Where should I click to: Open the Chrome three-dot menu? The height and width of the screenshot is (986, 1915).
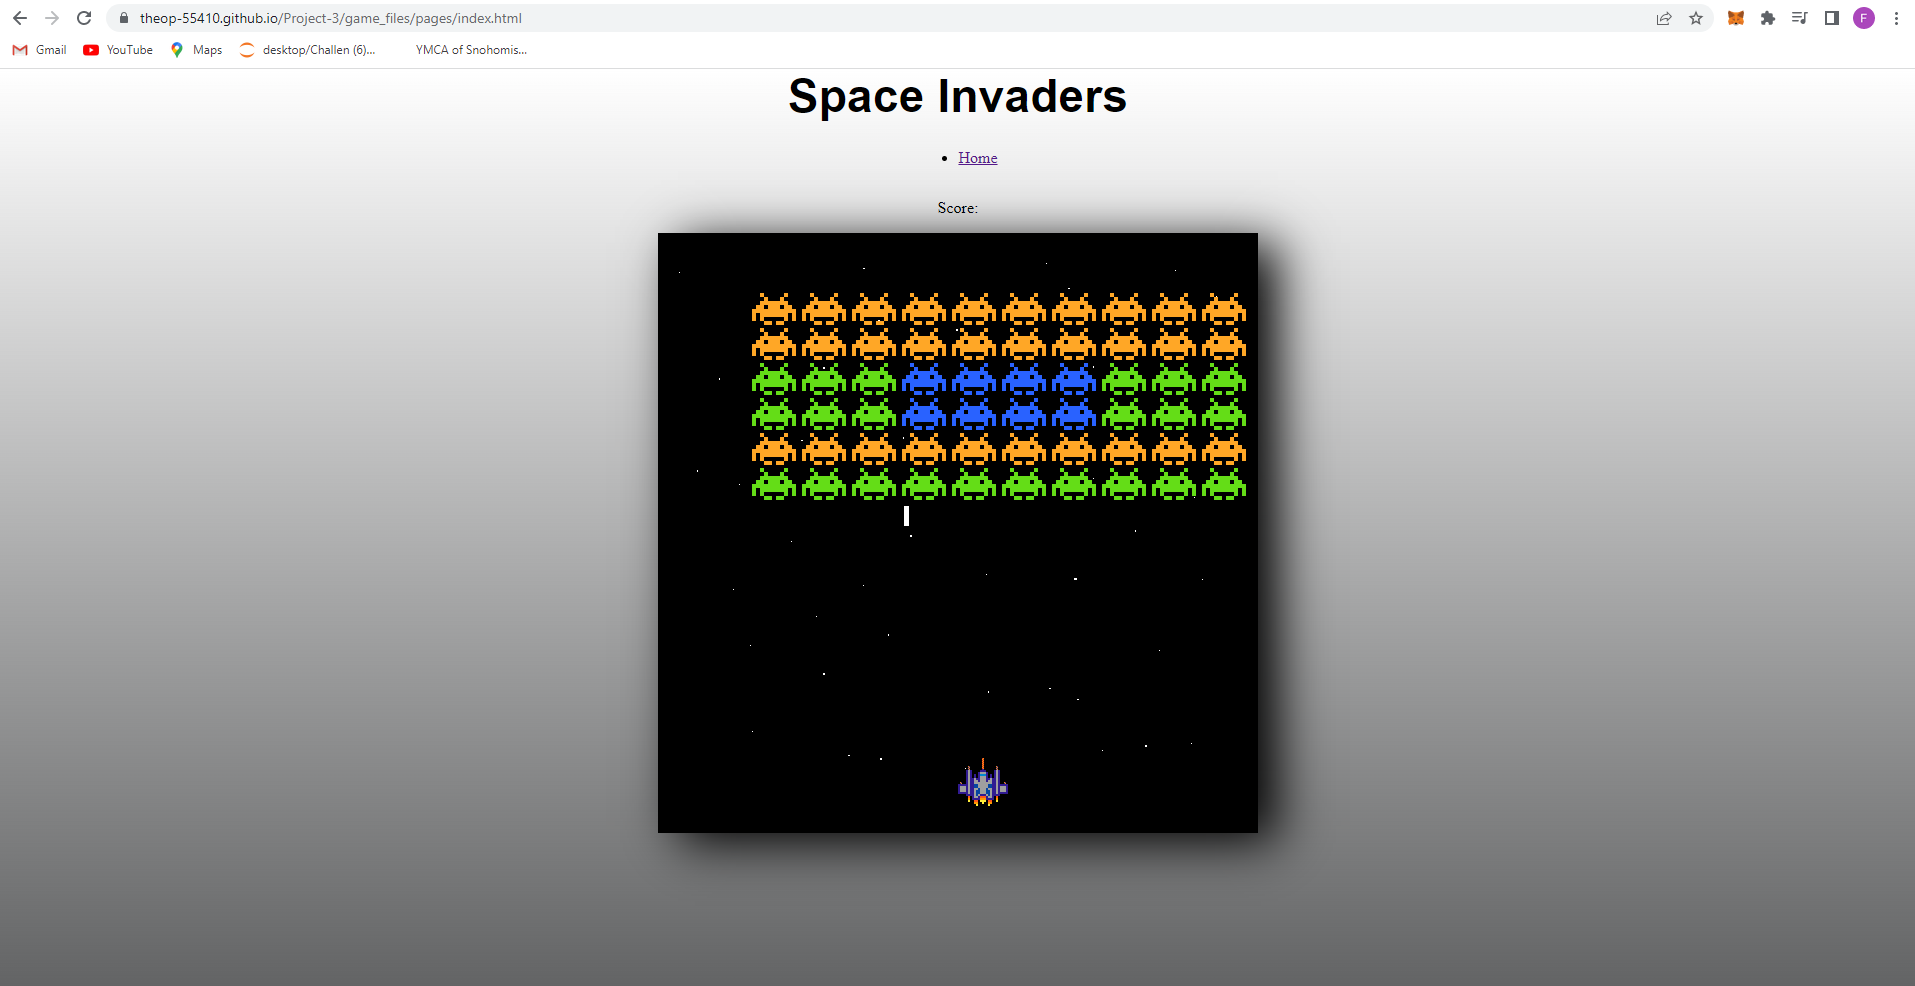[x=1896, y=18]
